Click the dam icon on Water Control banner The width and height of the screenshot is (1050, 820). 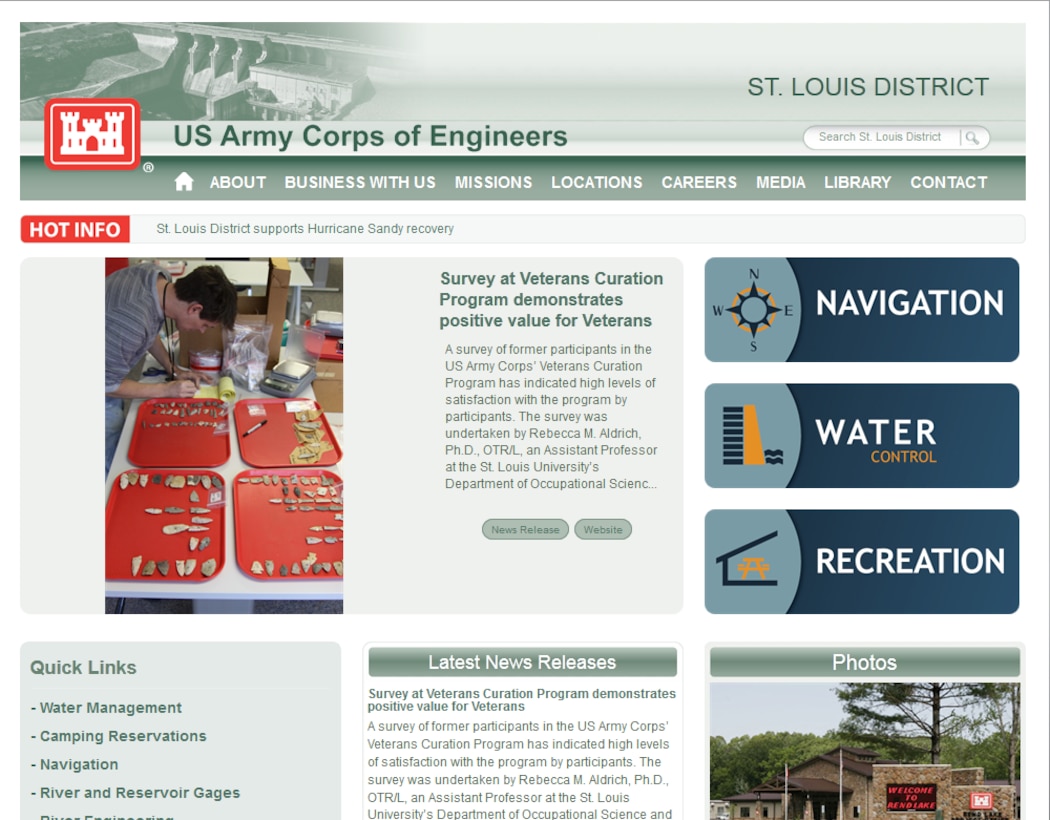[x=753, y=435]
